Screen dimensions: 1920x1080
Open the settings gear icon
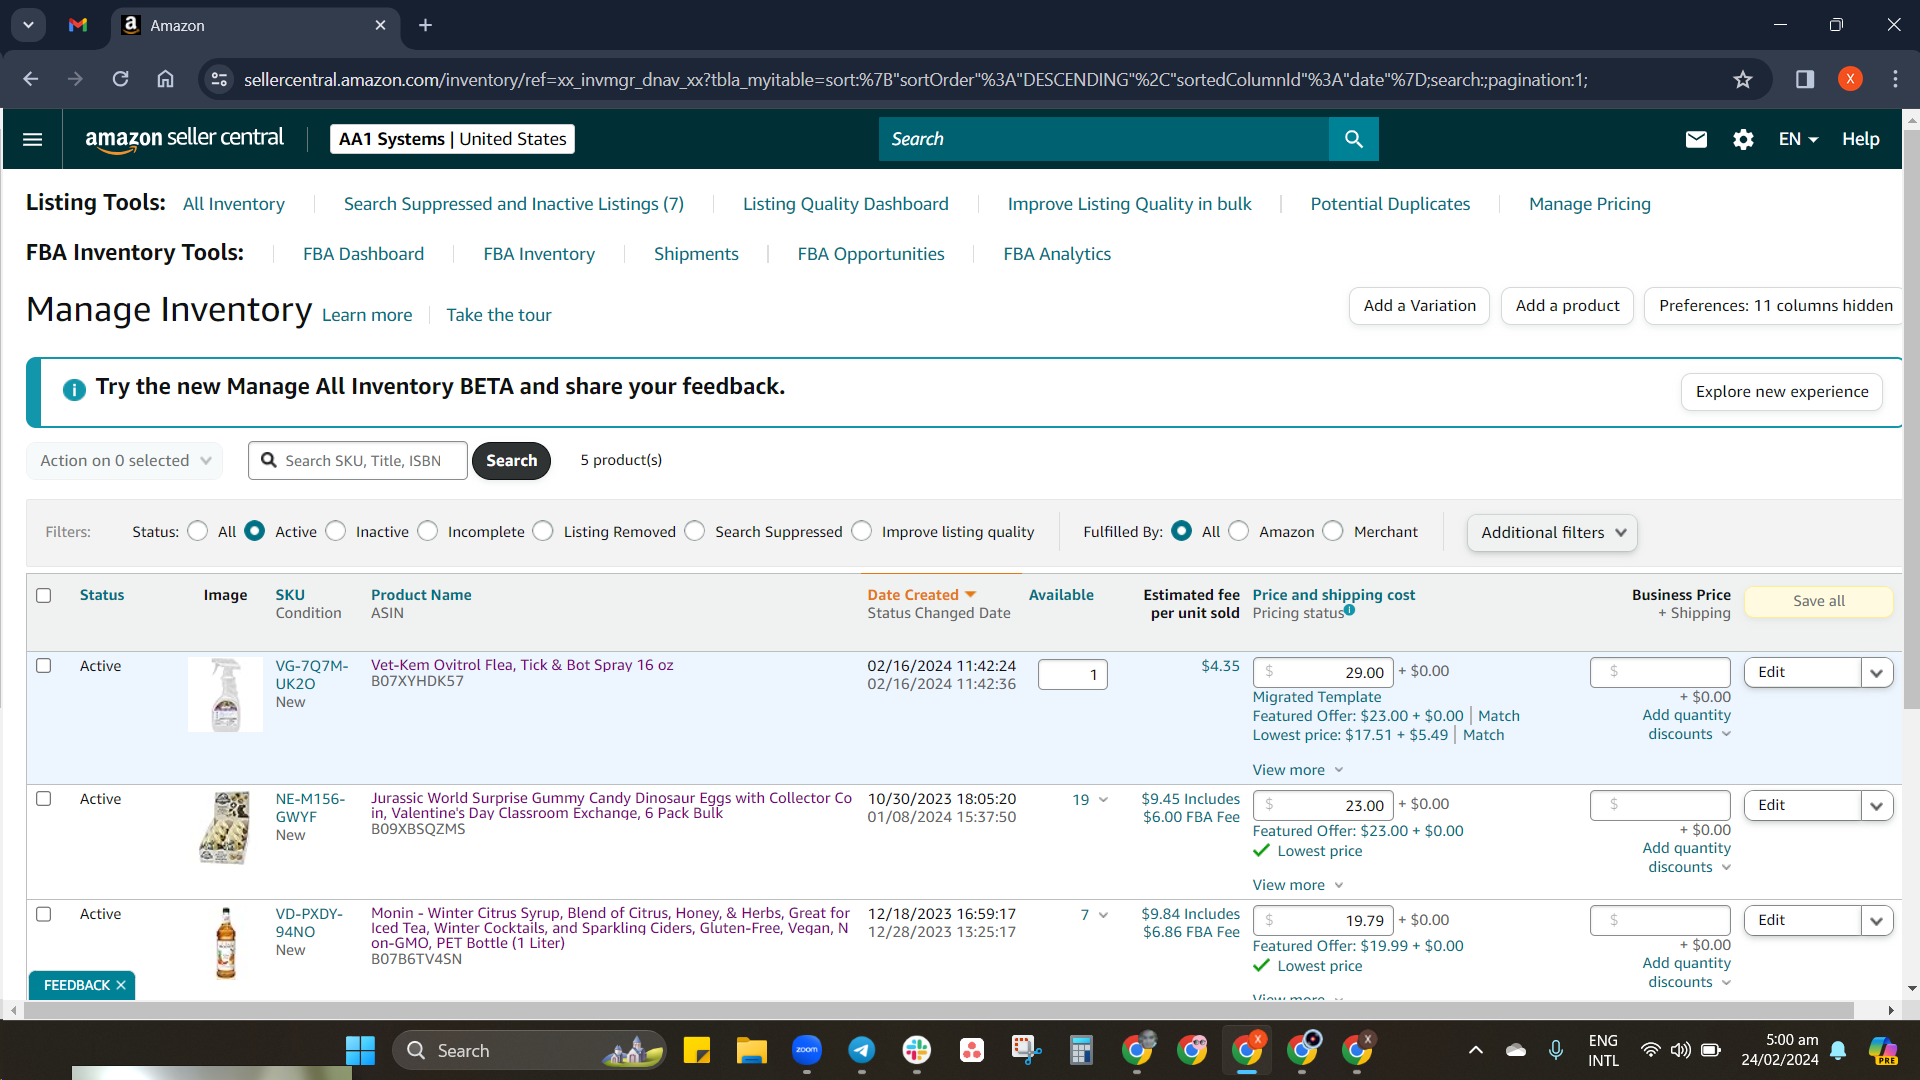(1743, 139)
